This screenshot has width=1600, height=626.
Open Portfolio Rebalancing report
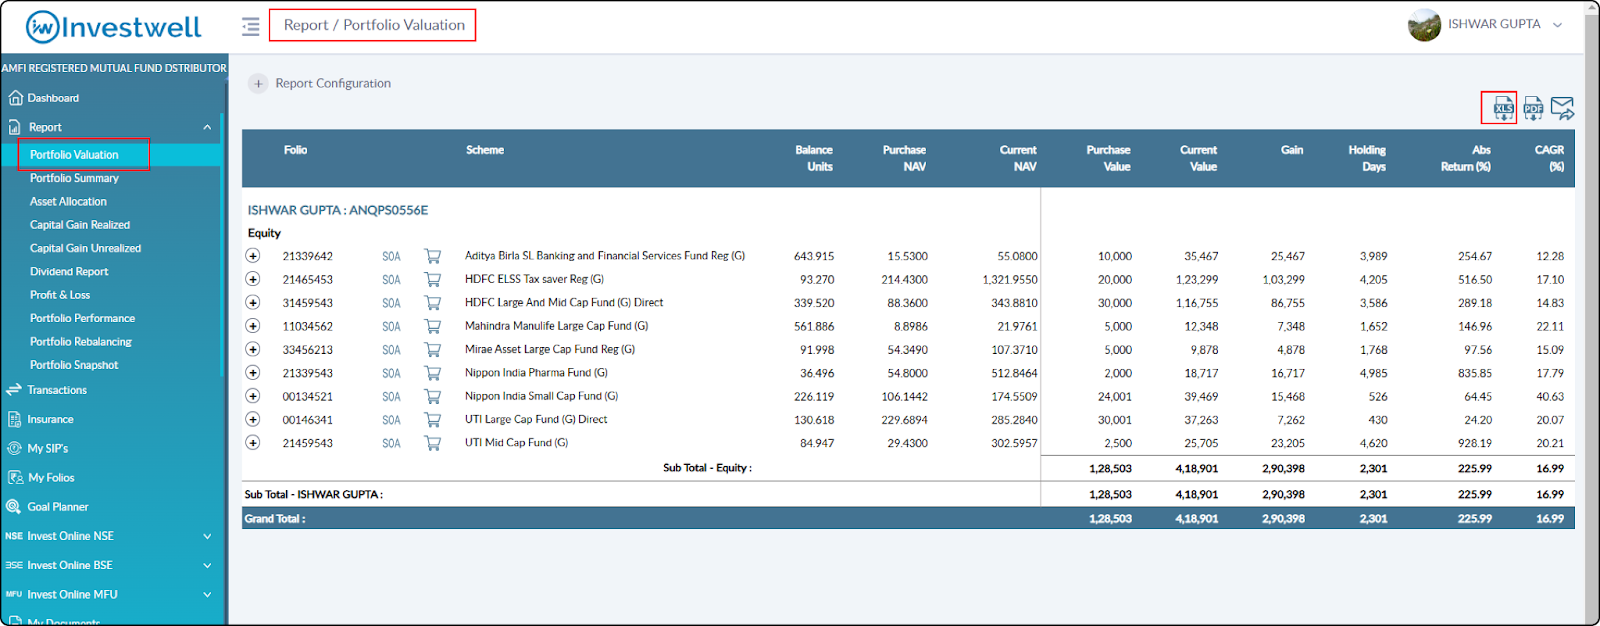(x=81, y=342)
